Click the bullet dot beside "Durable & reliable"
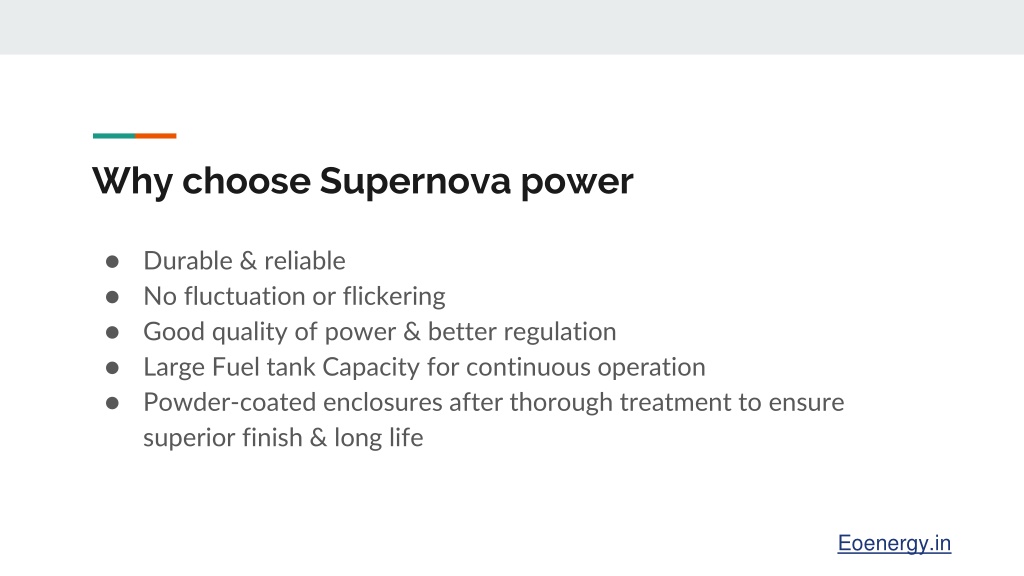This screenshot has width=1024, height=576. click(x=112, y=262)
